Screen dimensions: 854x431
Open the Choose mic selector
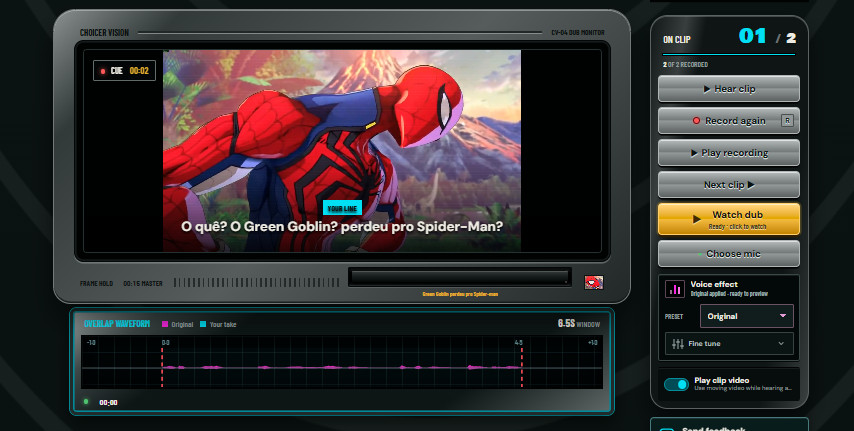729,254
